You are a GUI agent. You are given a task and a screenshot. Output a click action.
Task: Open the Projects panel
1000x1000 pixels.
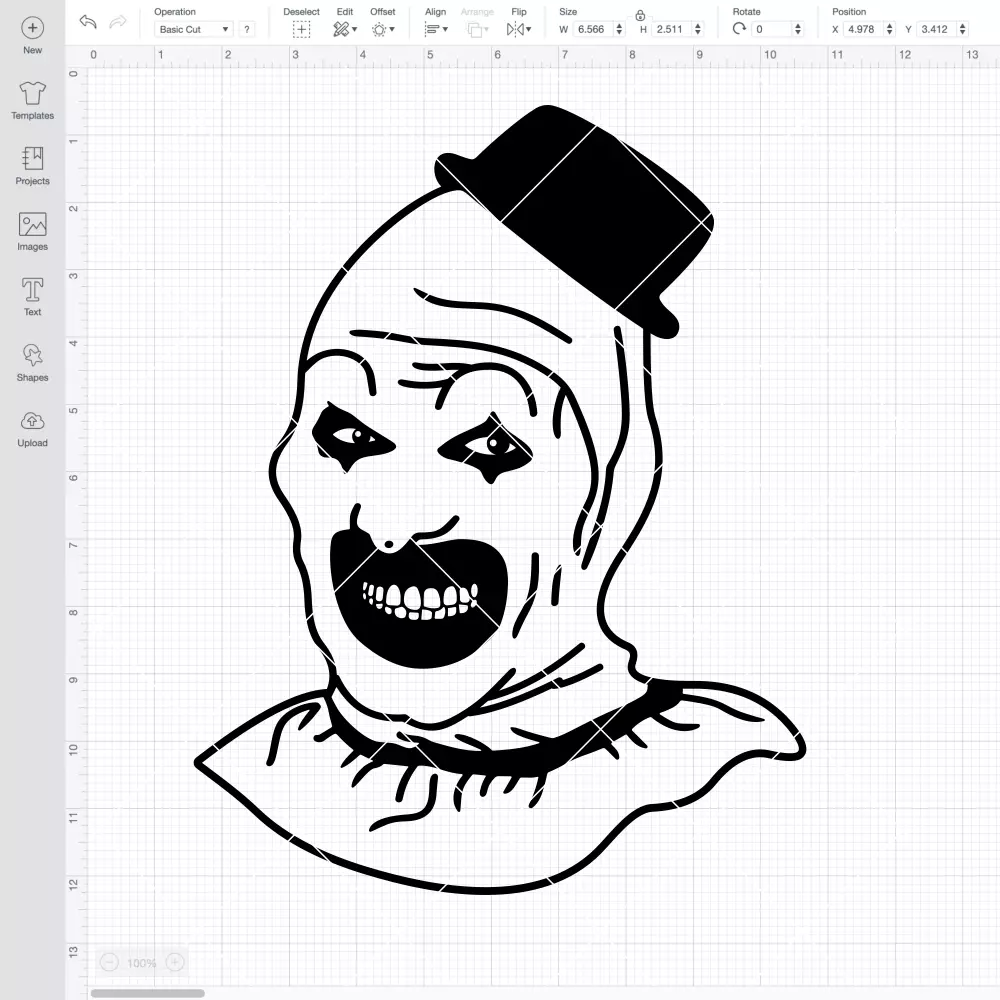(33, 166)
